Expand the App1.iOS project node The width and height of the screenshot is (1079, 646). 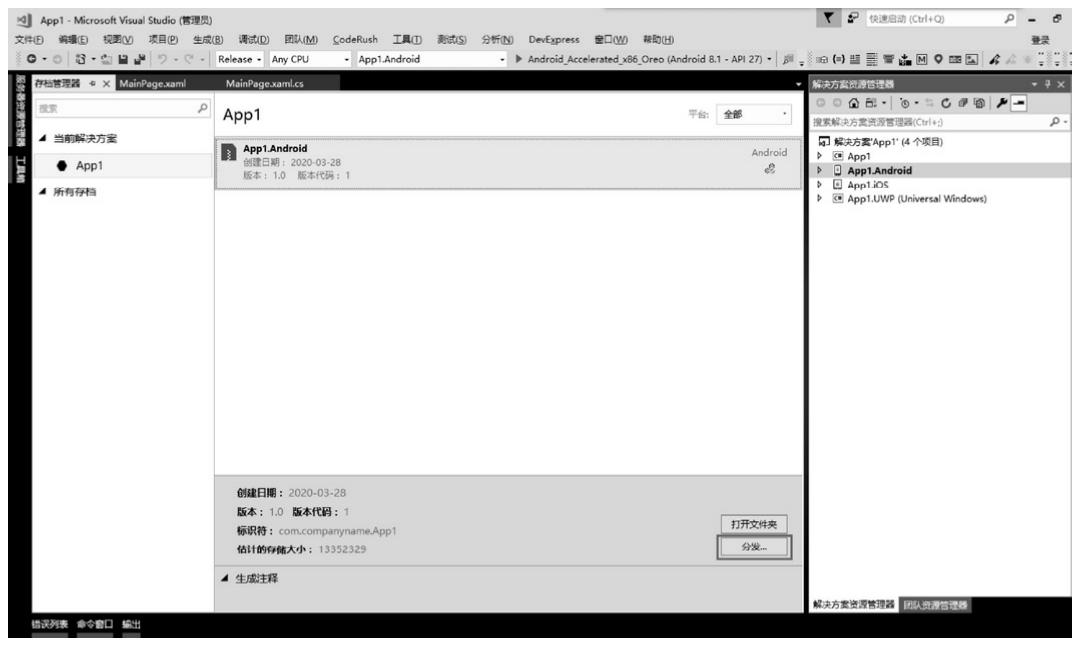pyautogui.click(x=820, y=184)
